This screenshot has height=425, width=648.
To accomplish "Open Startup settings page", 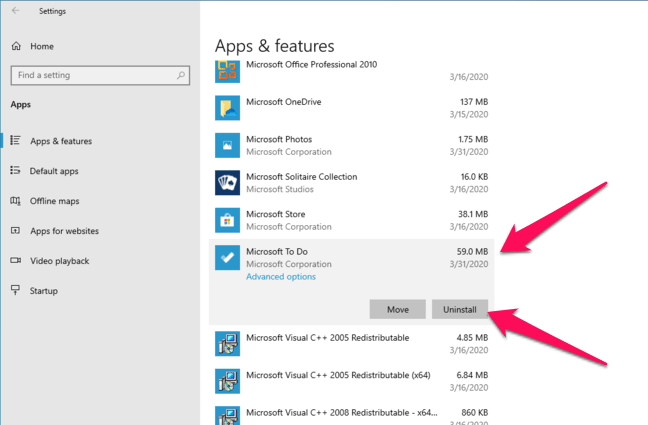I will 43,291.
